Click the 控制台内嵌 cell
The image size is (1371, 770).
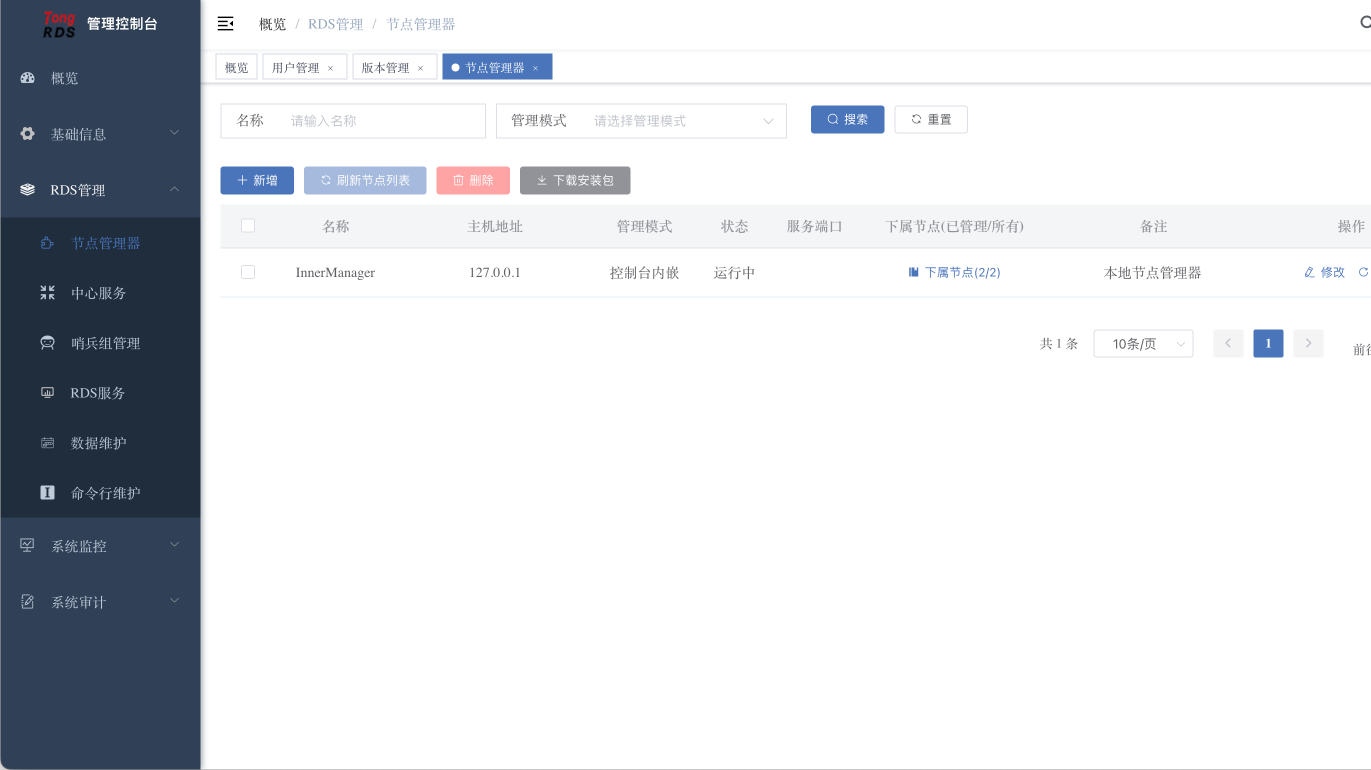tap(644, 272)
